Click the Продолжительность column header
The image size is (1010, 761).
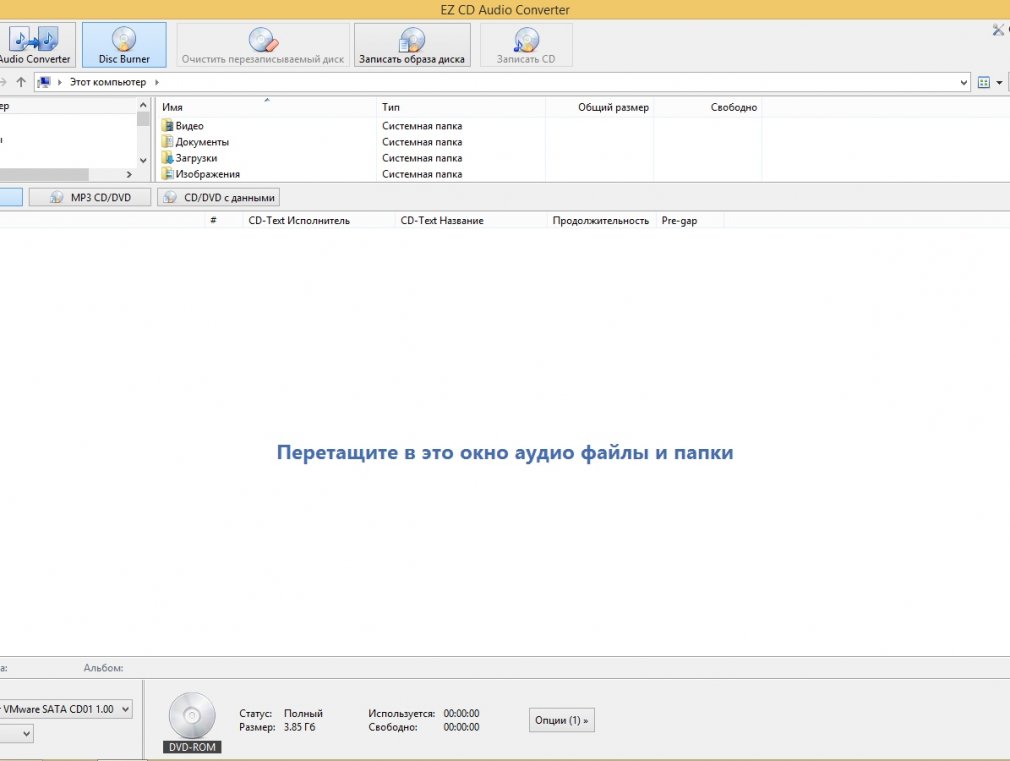point(600,220)
